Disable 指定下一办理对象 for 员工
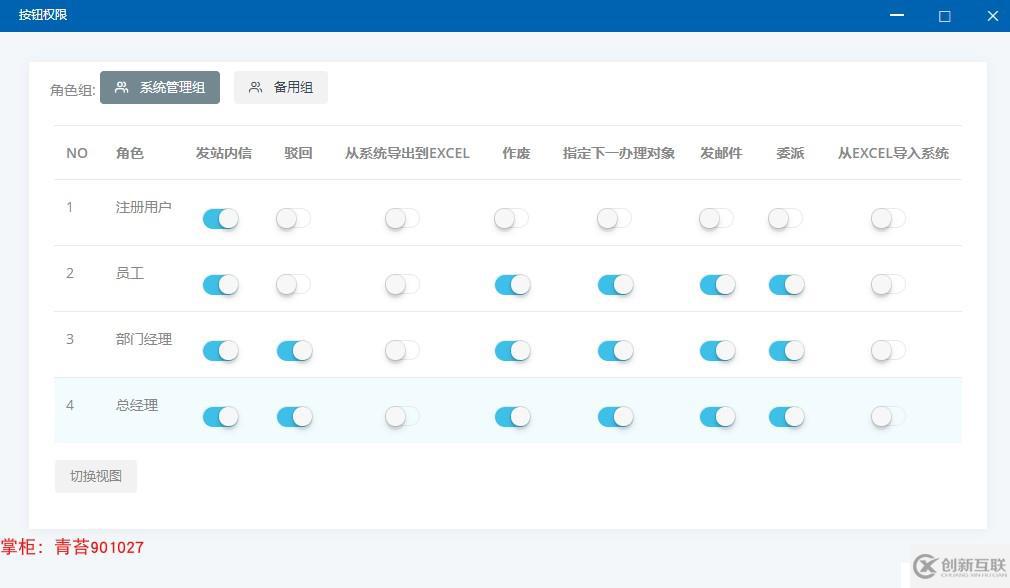 click(x=615, y=284)
